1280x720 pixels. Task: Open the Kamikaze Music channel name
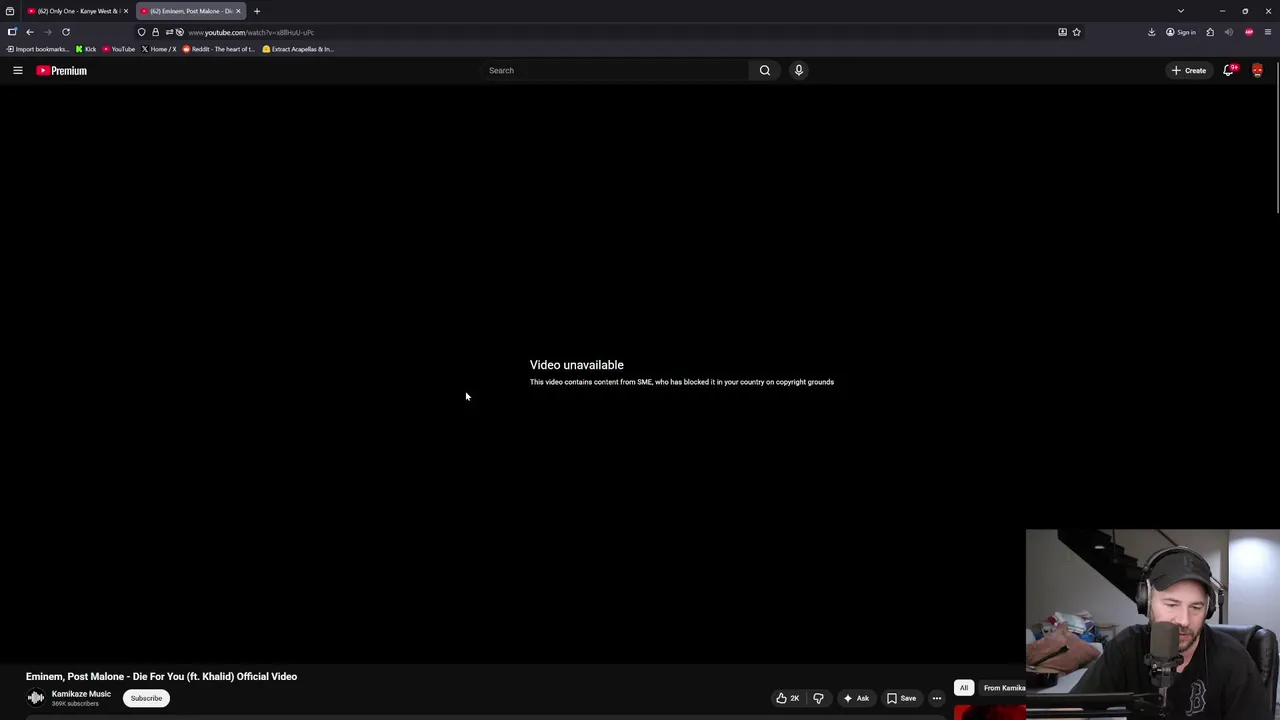pyautogui.click(x=81, y=694)
